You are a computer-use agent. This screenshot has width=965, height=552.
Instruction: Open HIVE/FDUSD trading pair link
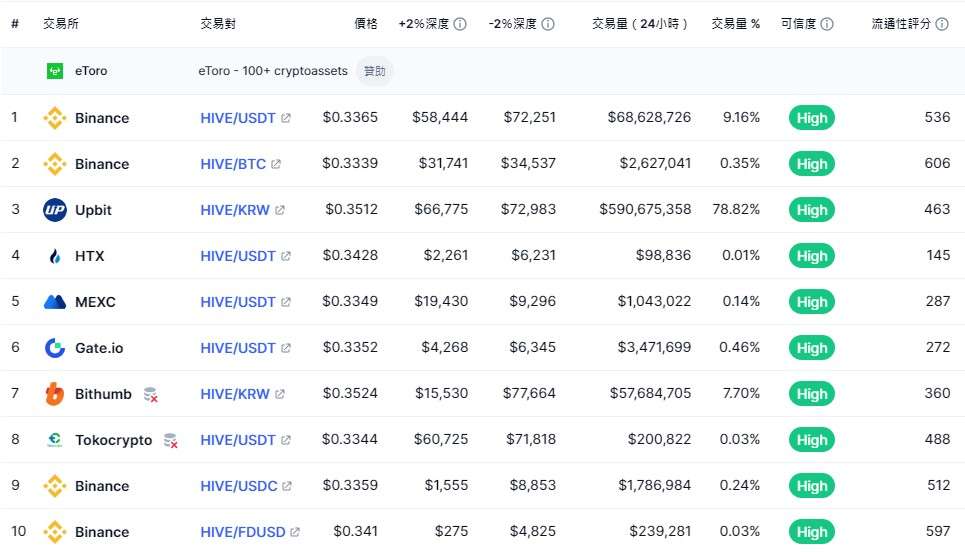[243, 532]
